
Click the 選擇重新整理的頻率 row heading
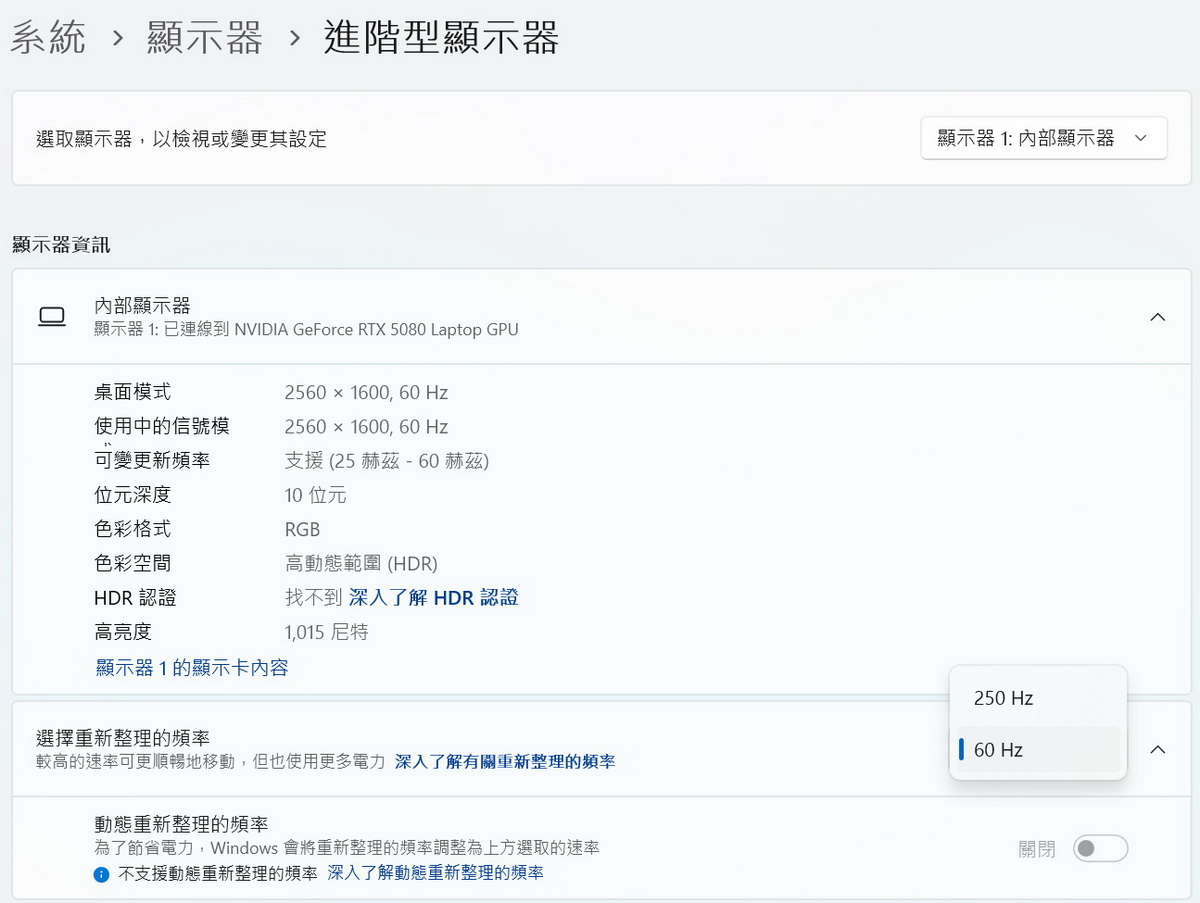coord(123,738)
